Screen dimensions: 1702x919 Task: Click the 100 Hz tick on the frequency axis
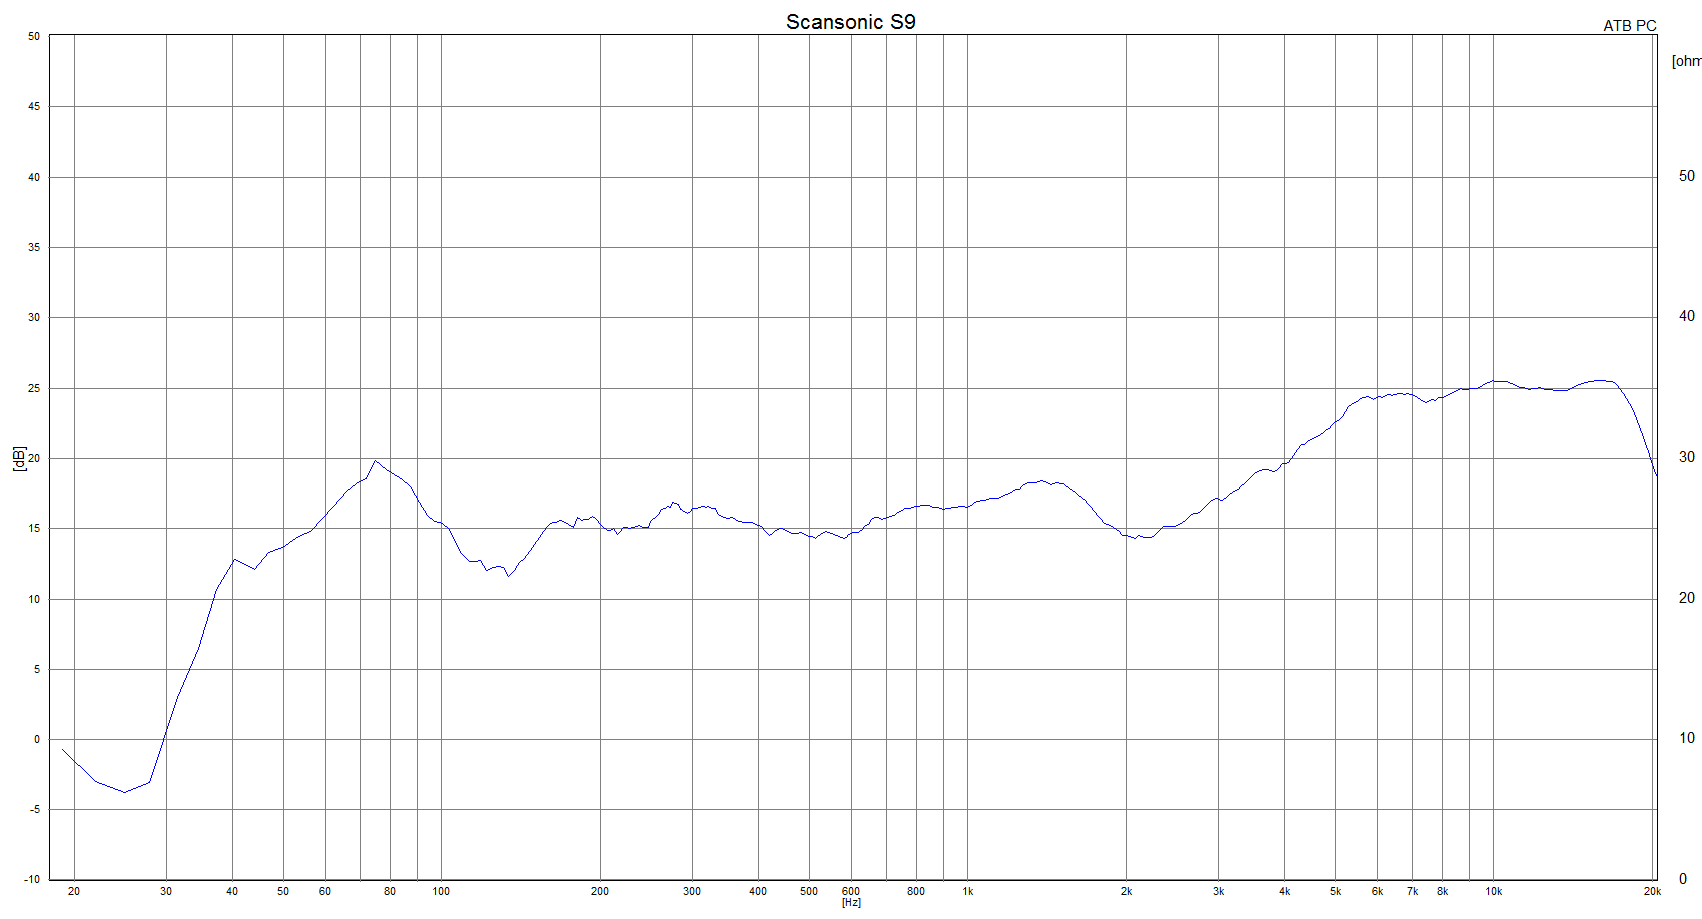tap(441, 891)
